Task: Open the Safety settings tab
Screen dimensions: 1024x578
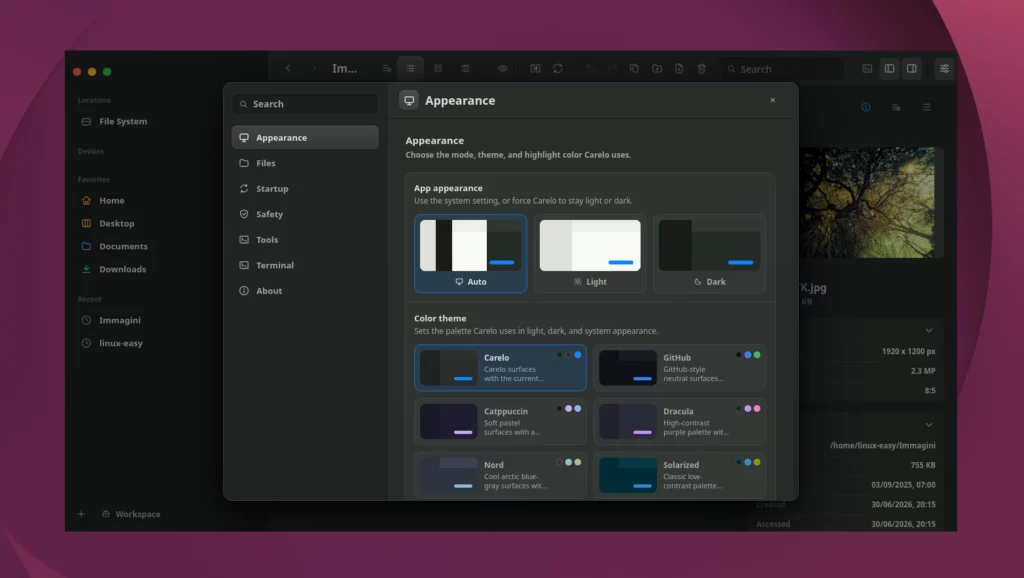Action: point(305,214)
